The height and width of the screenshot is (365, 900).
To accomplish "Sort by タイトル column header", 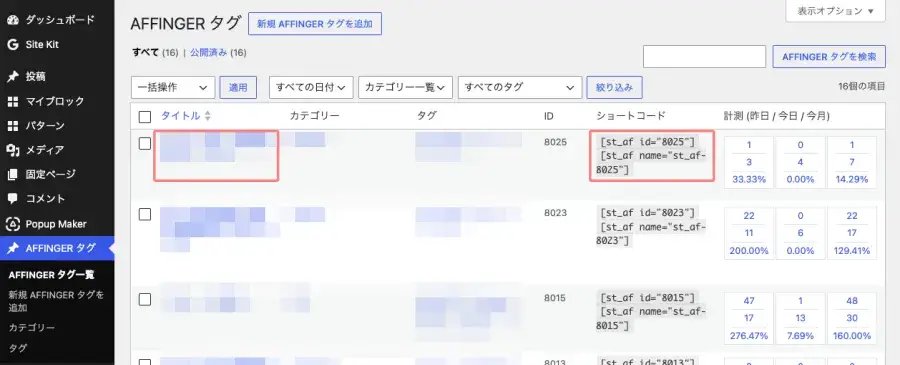I will click(180, 116).
